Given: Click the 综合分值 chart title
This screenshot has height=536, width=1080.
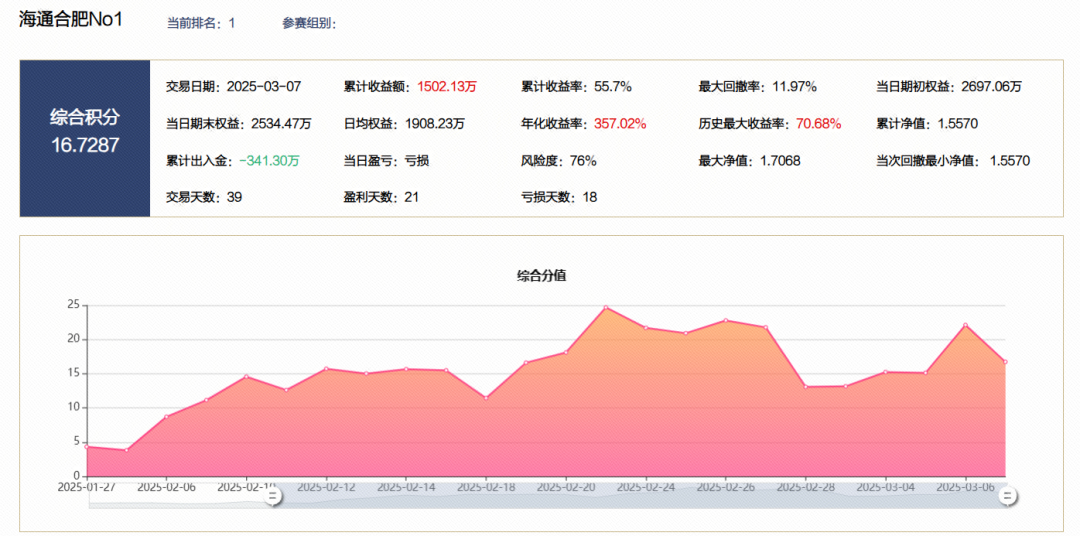Looking at the screenshot, I should pos(541,275).
